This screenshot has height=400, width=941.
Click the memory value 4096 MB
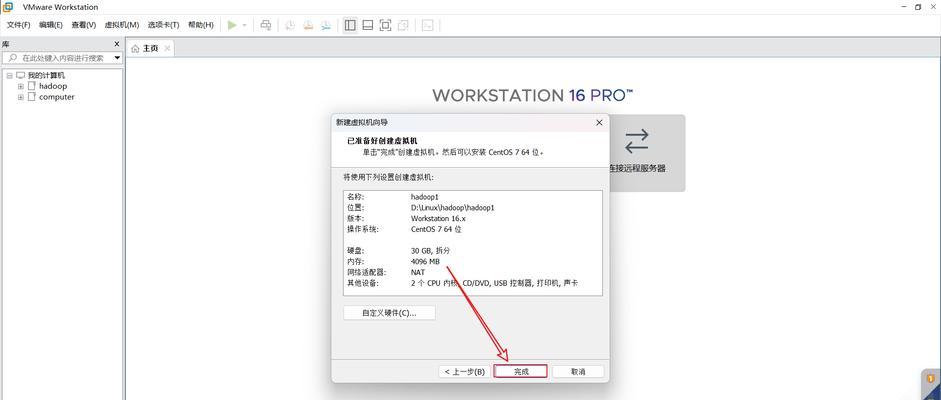[425, 261]
